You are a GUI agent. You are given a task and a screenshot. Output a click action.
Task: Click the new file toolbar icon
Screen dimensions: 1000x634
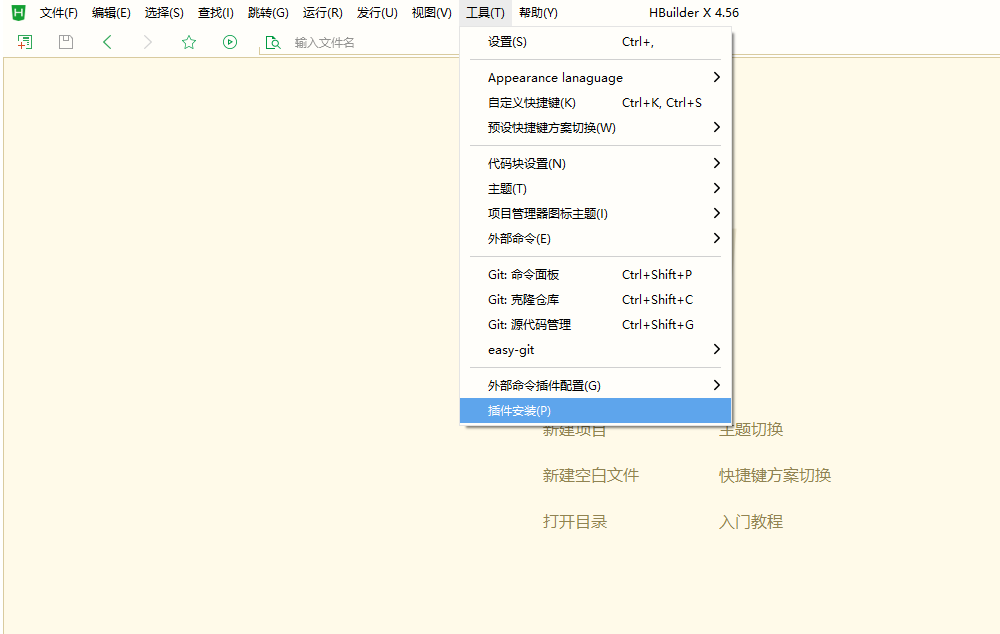[25, 42]
